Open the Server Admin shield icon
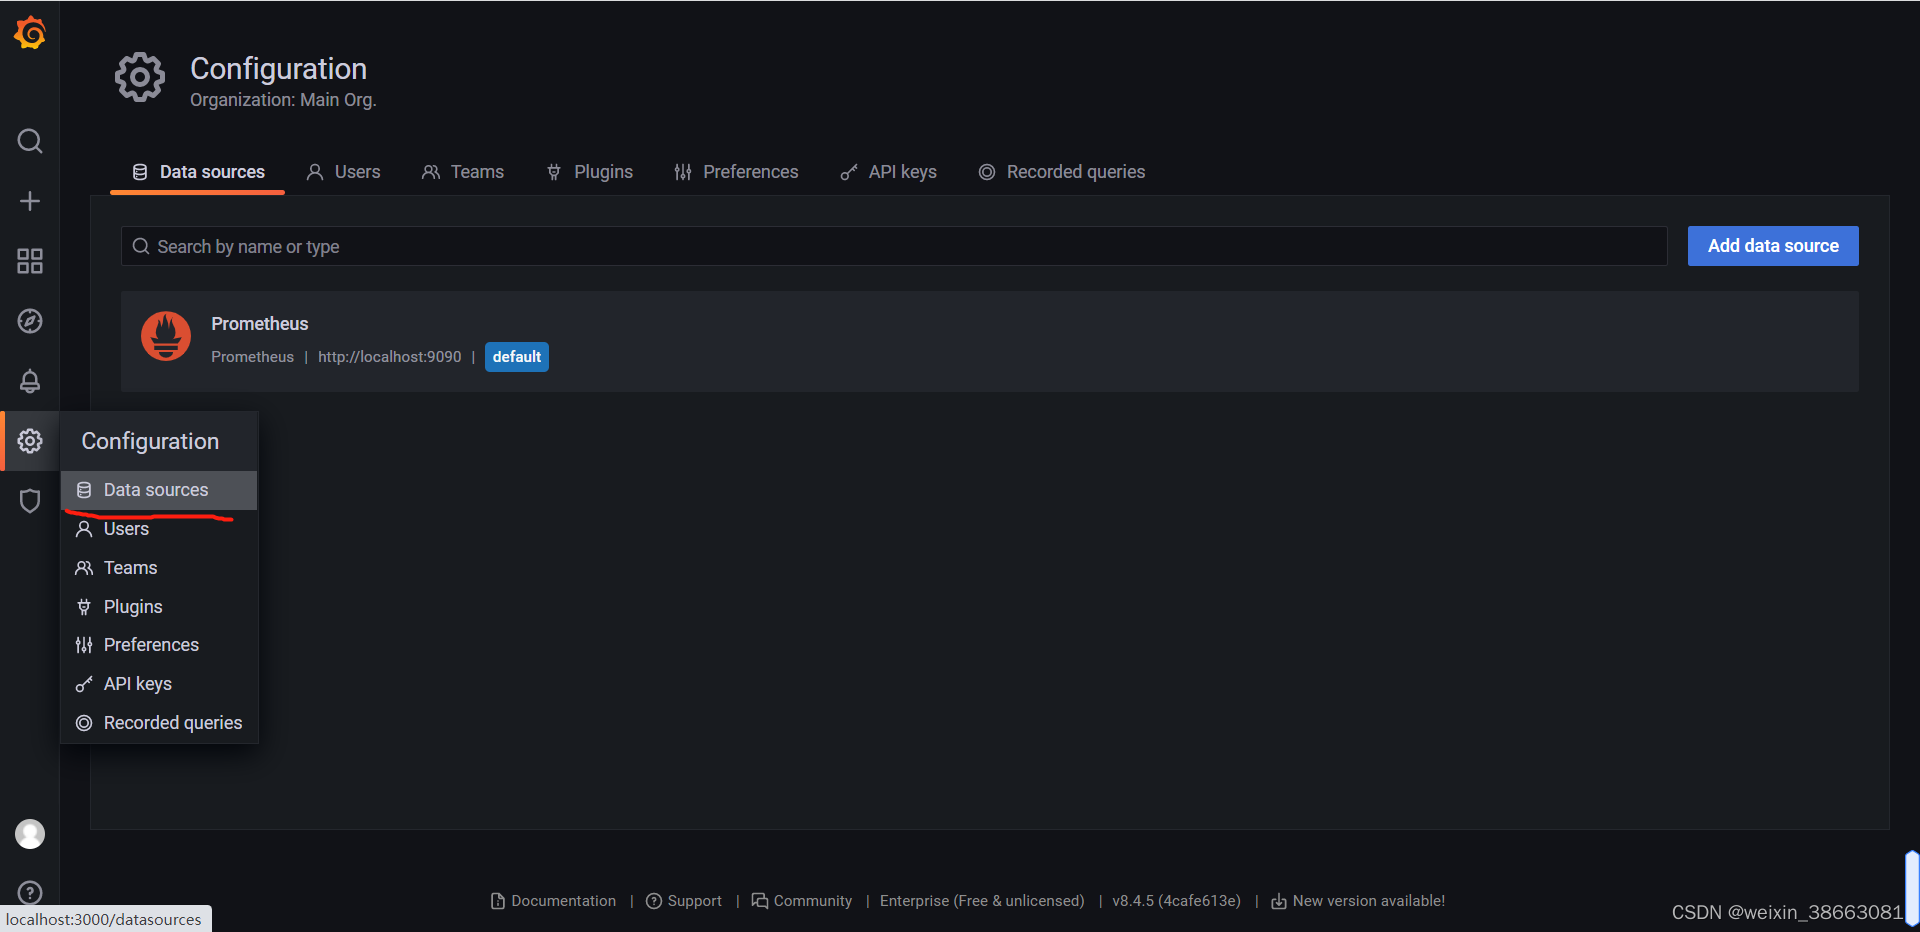1920x932 pixels. click(30, 501)
